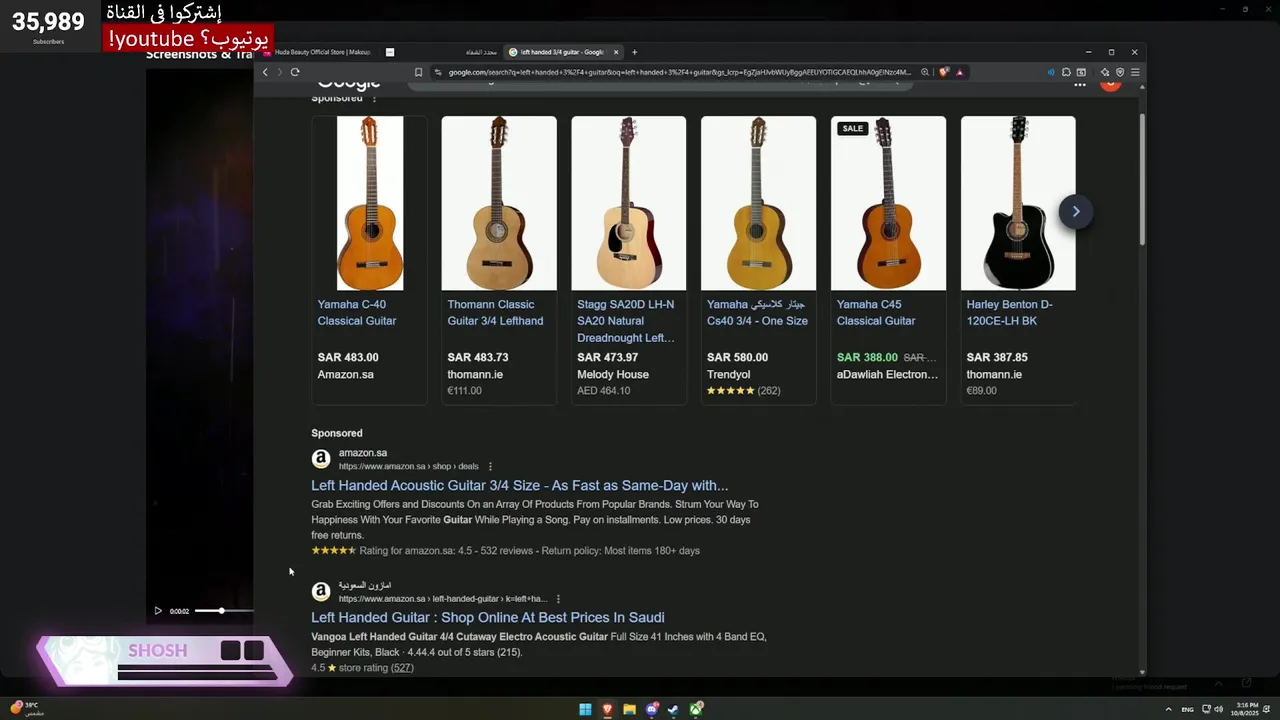Open Left Handed Acoustic Guitar 3/4 Size link
Screen dimensions: 1280x720
pyautogui.click(x=519, y=486)
